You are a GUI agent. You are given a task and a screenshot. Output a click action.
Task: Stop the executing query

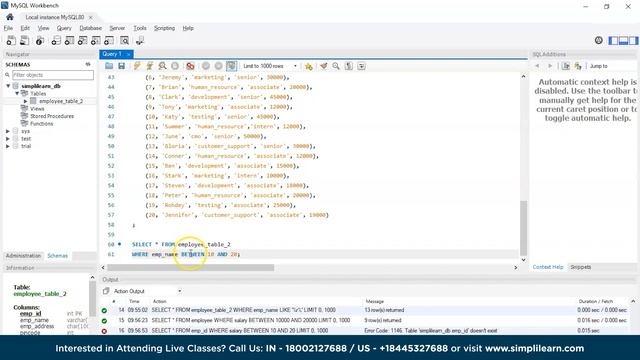click(x=175, y=66)
